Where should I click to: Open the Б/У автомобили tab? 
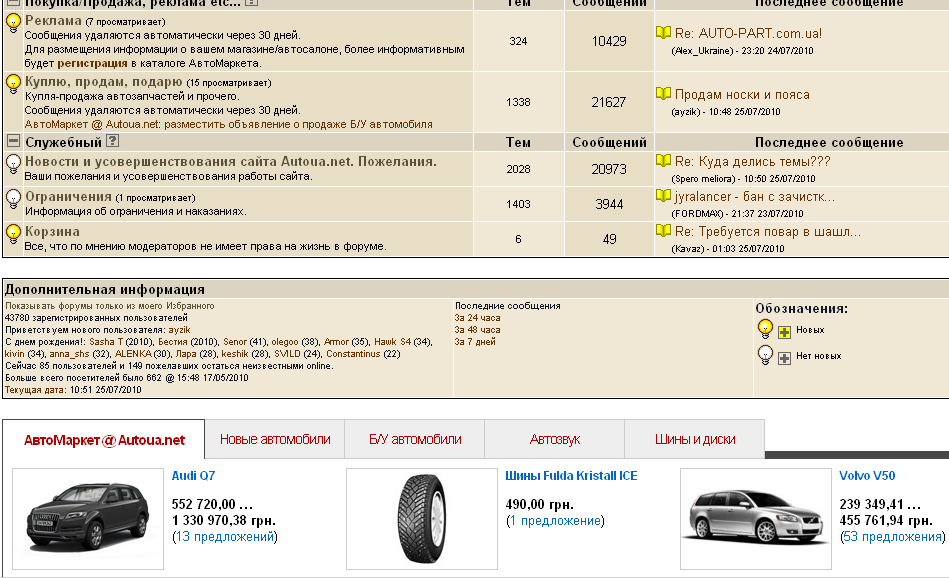pyautogui.click(x=415, y=439)
